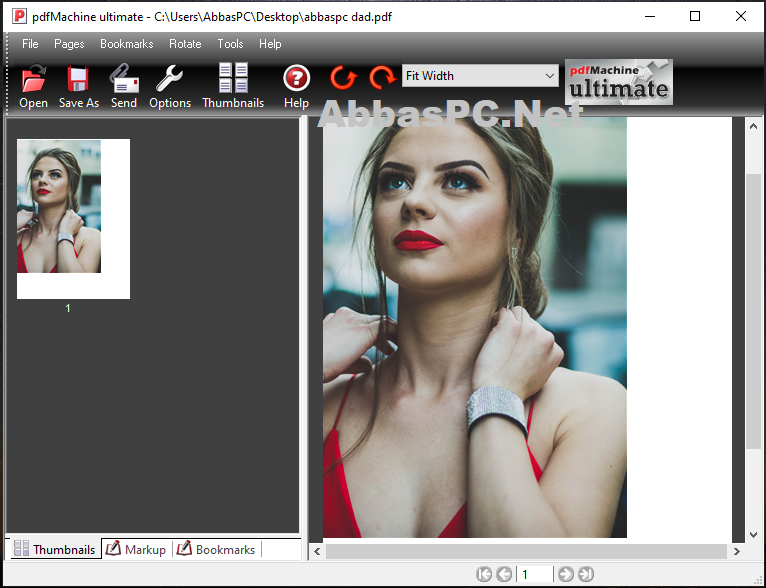
Task: Click the page number input field
Action: tap(535, 574)
